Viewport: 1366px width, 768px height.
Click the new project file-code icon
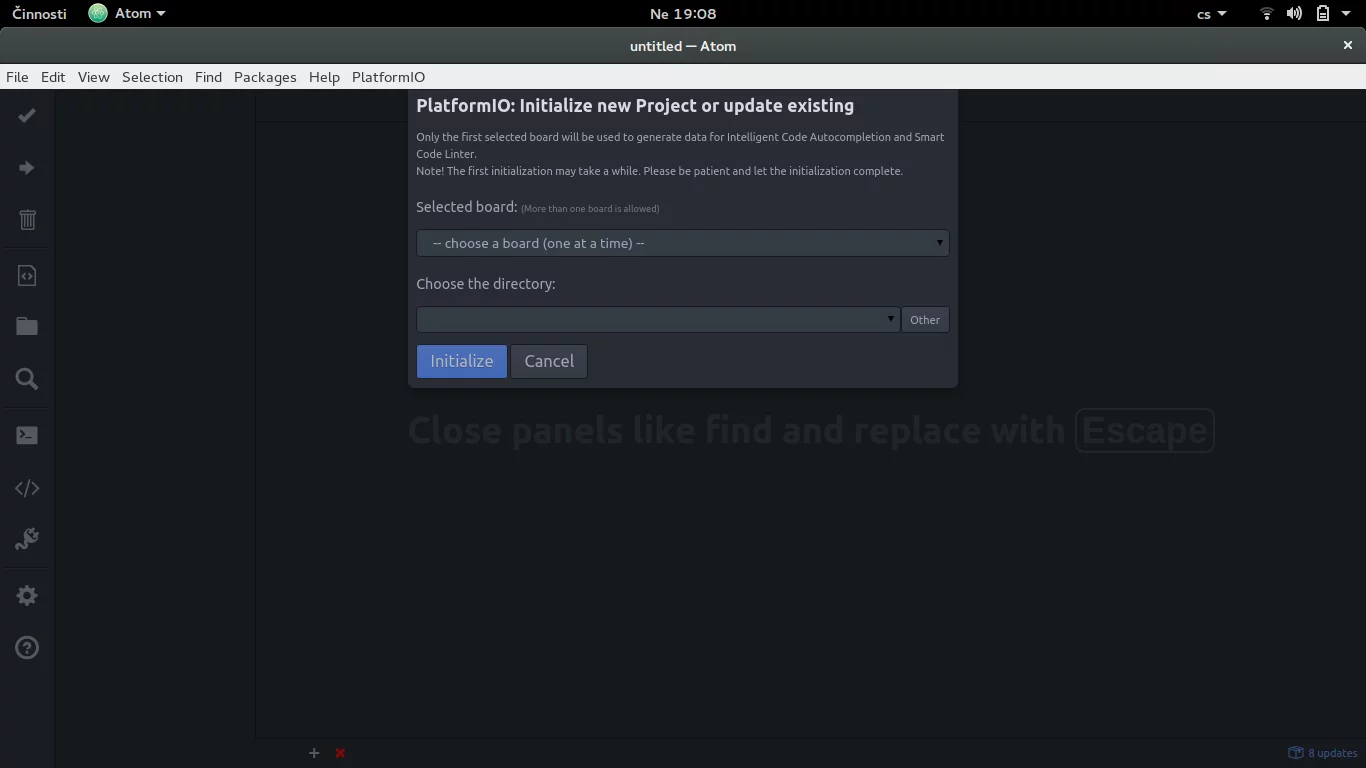click(27, 276)
